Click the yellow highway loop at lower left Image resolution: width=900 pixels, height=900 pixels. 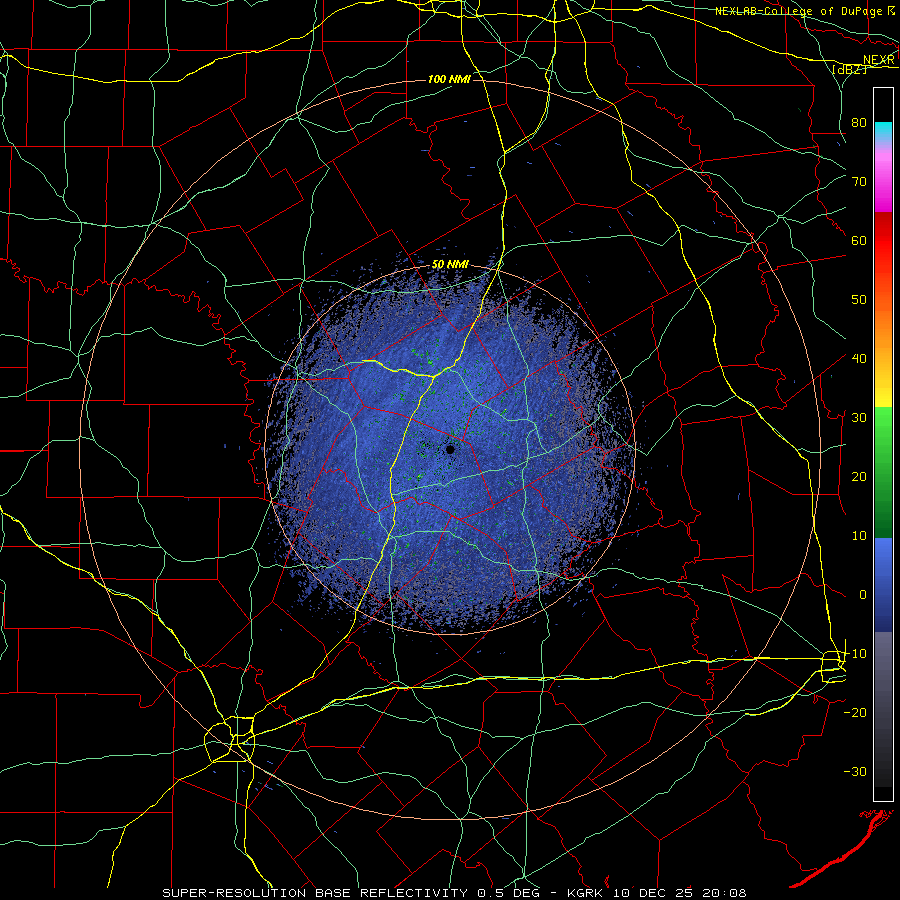[229, 739]
